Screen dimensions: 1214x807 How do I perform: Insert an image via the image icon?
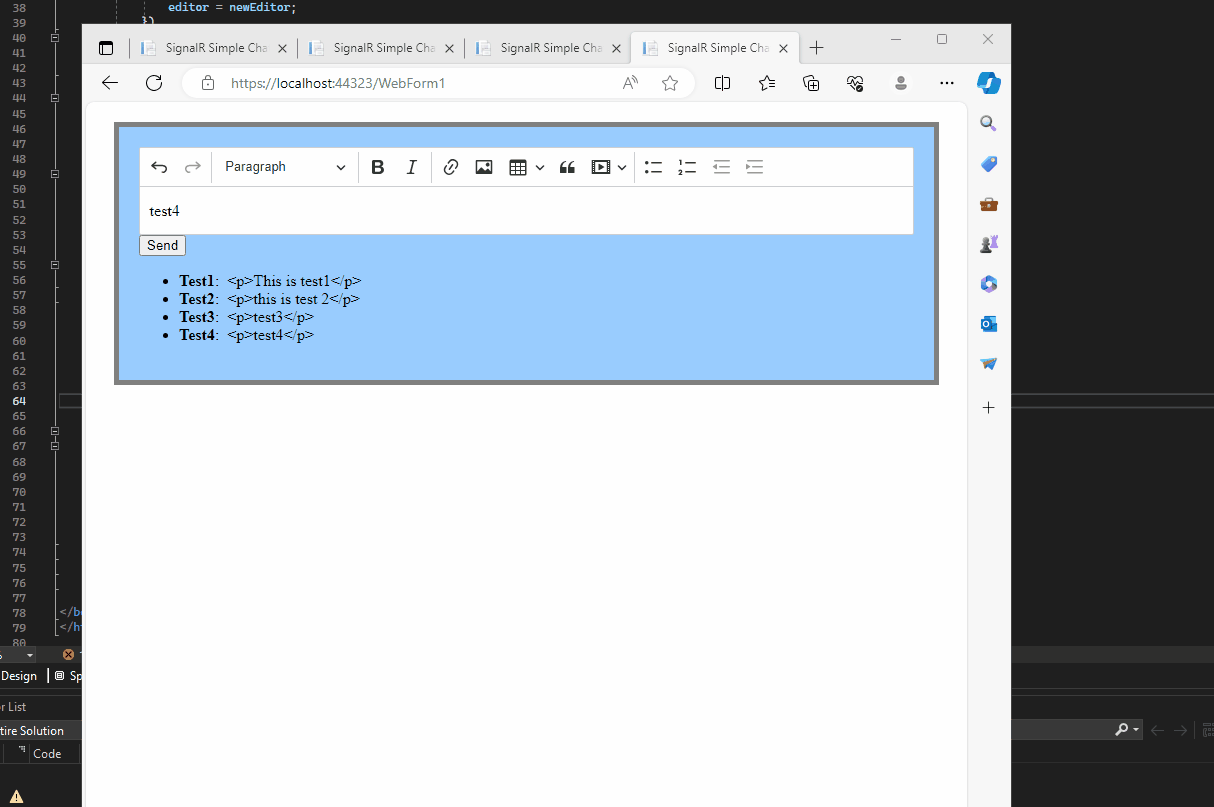coord(483,167)
